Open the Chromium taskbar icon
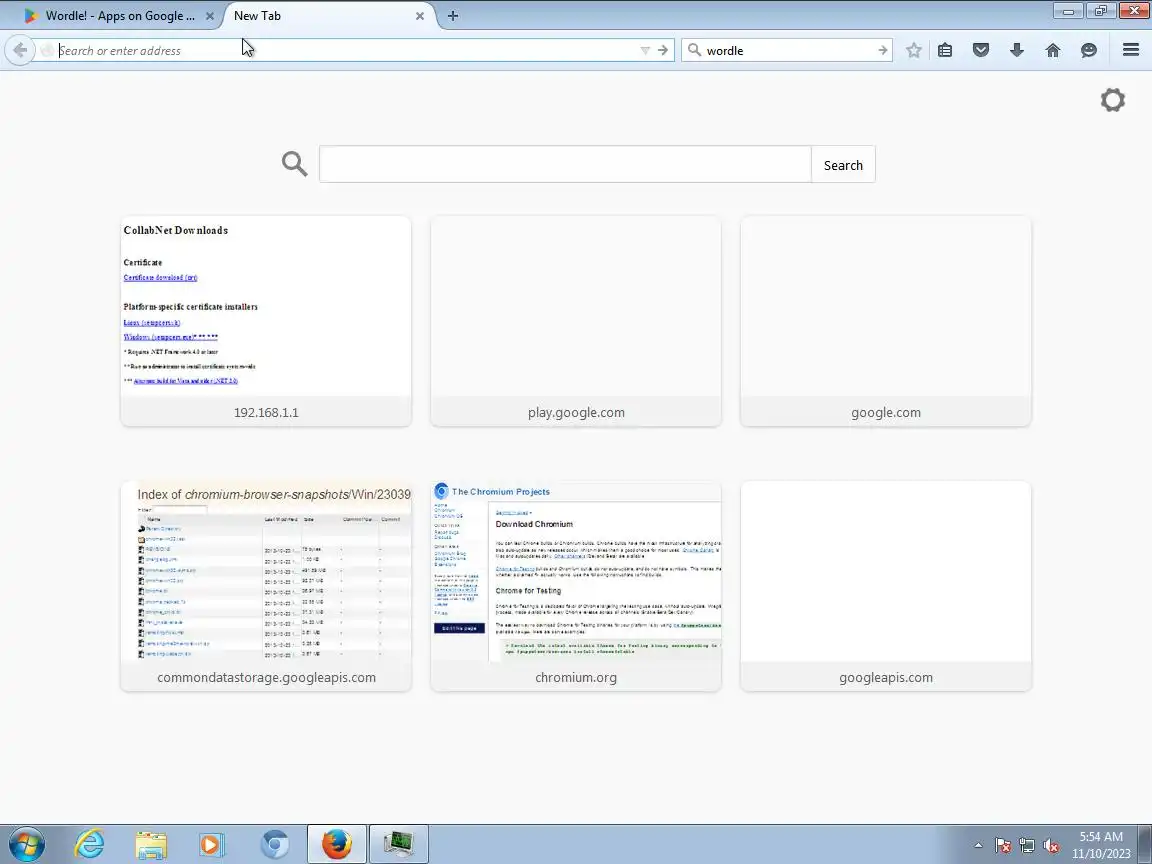 [275, 844]
